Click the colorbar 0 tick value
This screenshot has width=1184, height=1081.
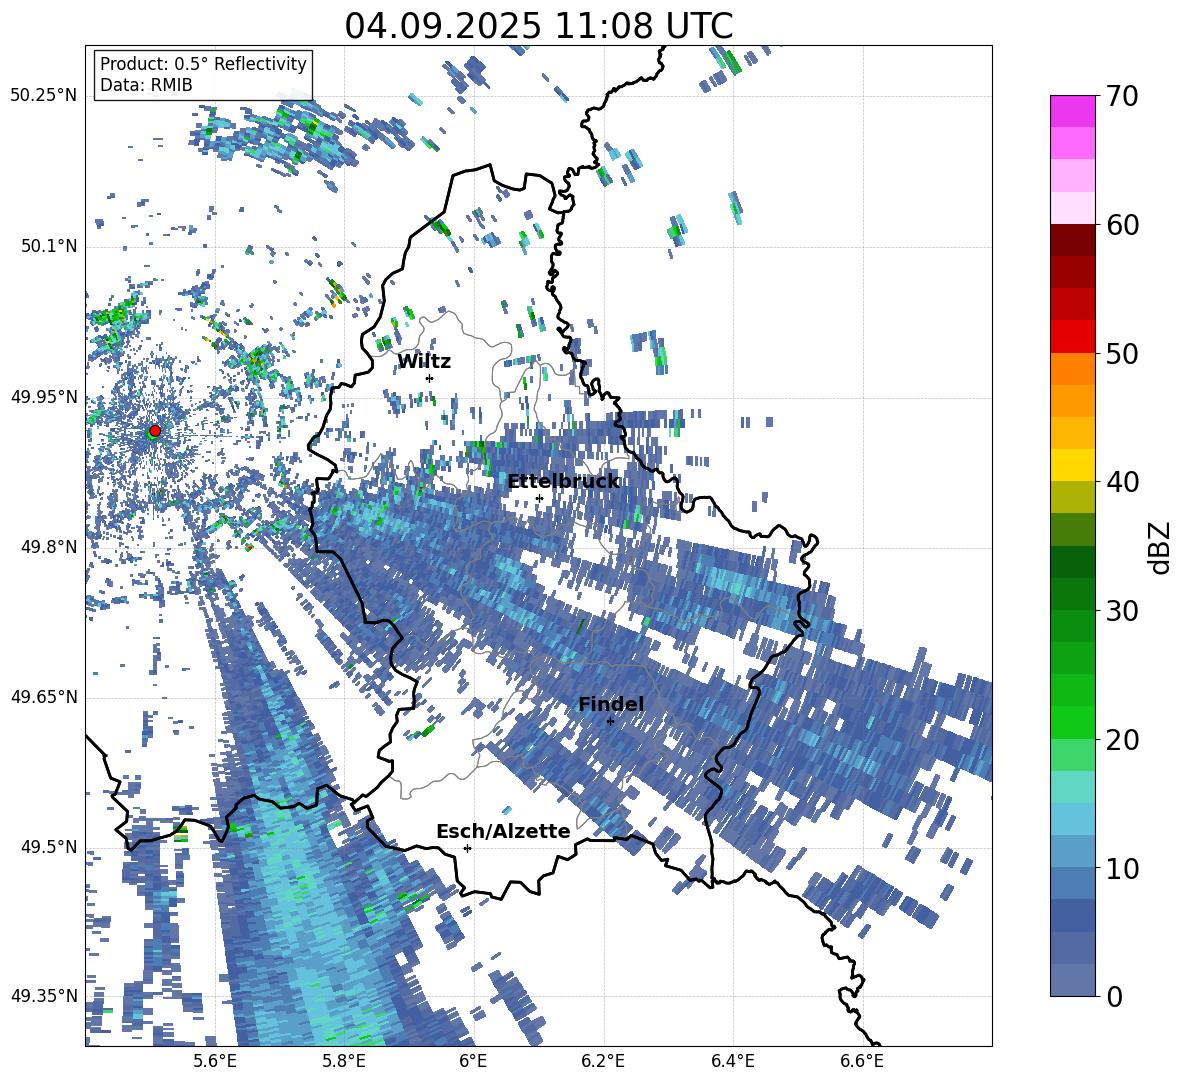(x=1115, y=996)
